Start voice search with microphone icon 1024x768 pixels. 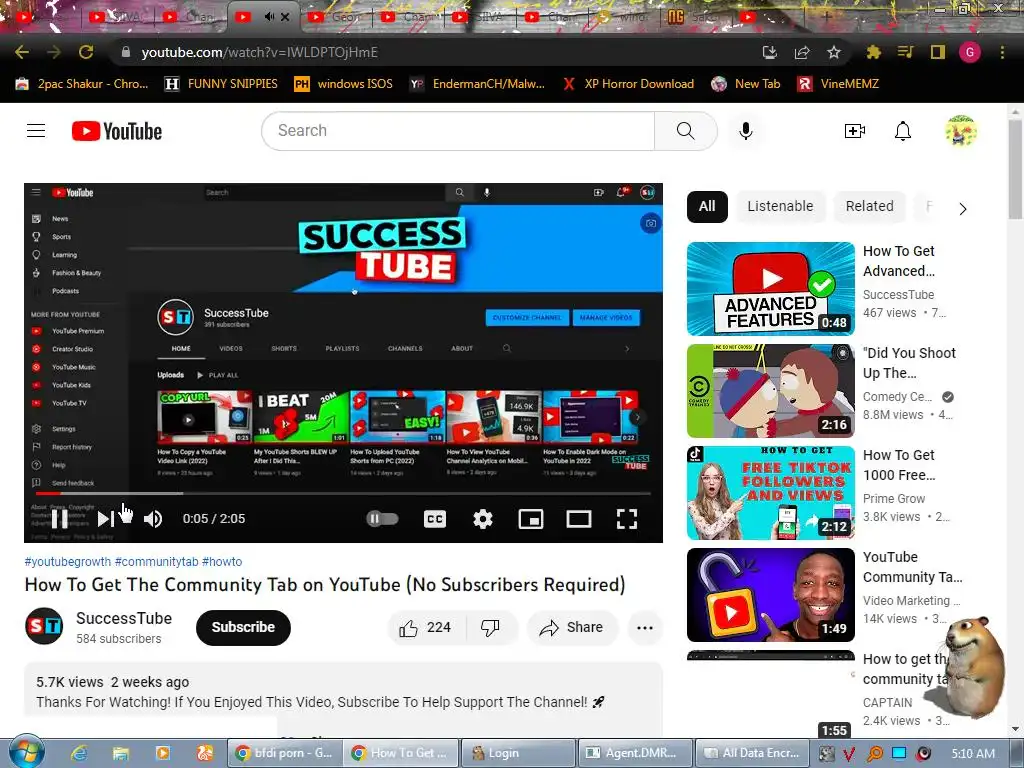coord(745,131)
